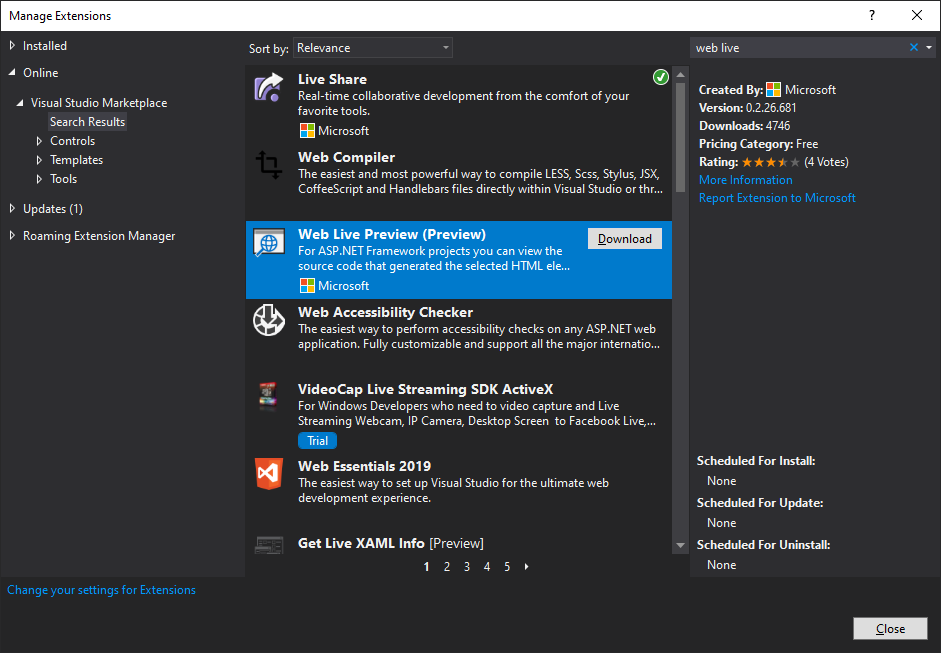
Task: Click the Web Essentials 2019 icon
Action: [268, 474]
